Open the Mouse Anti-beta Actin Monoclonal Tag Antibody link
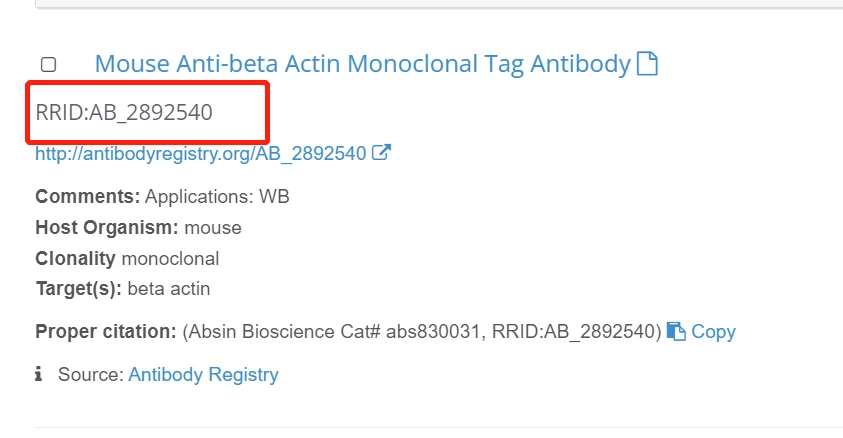Image resolution: width=843 pixels, height=438 pixels. click(x=362, y=64)
